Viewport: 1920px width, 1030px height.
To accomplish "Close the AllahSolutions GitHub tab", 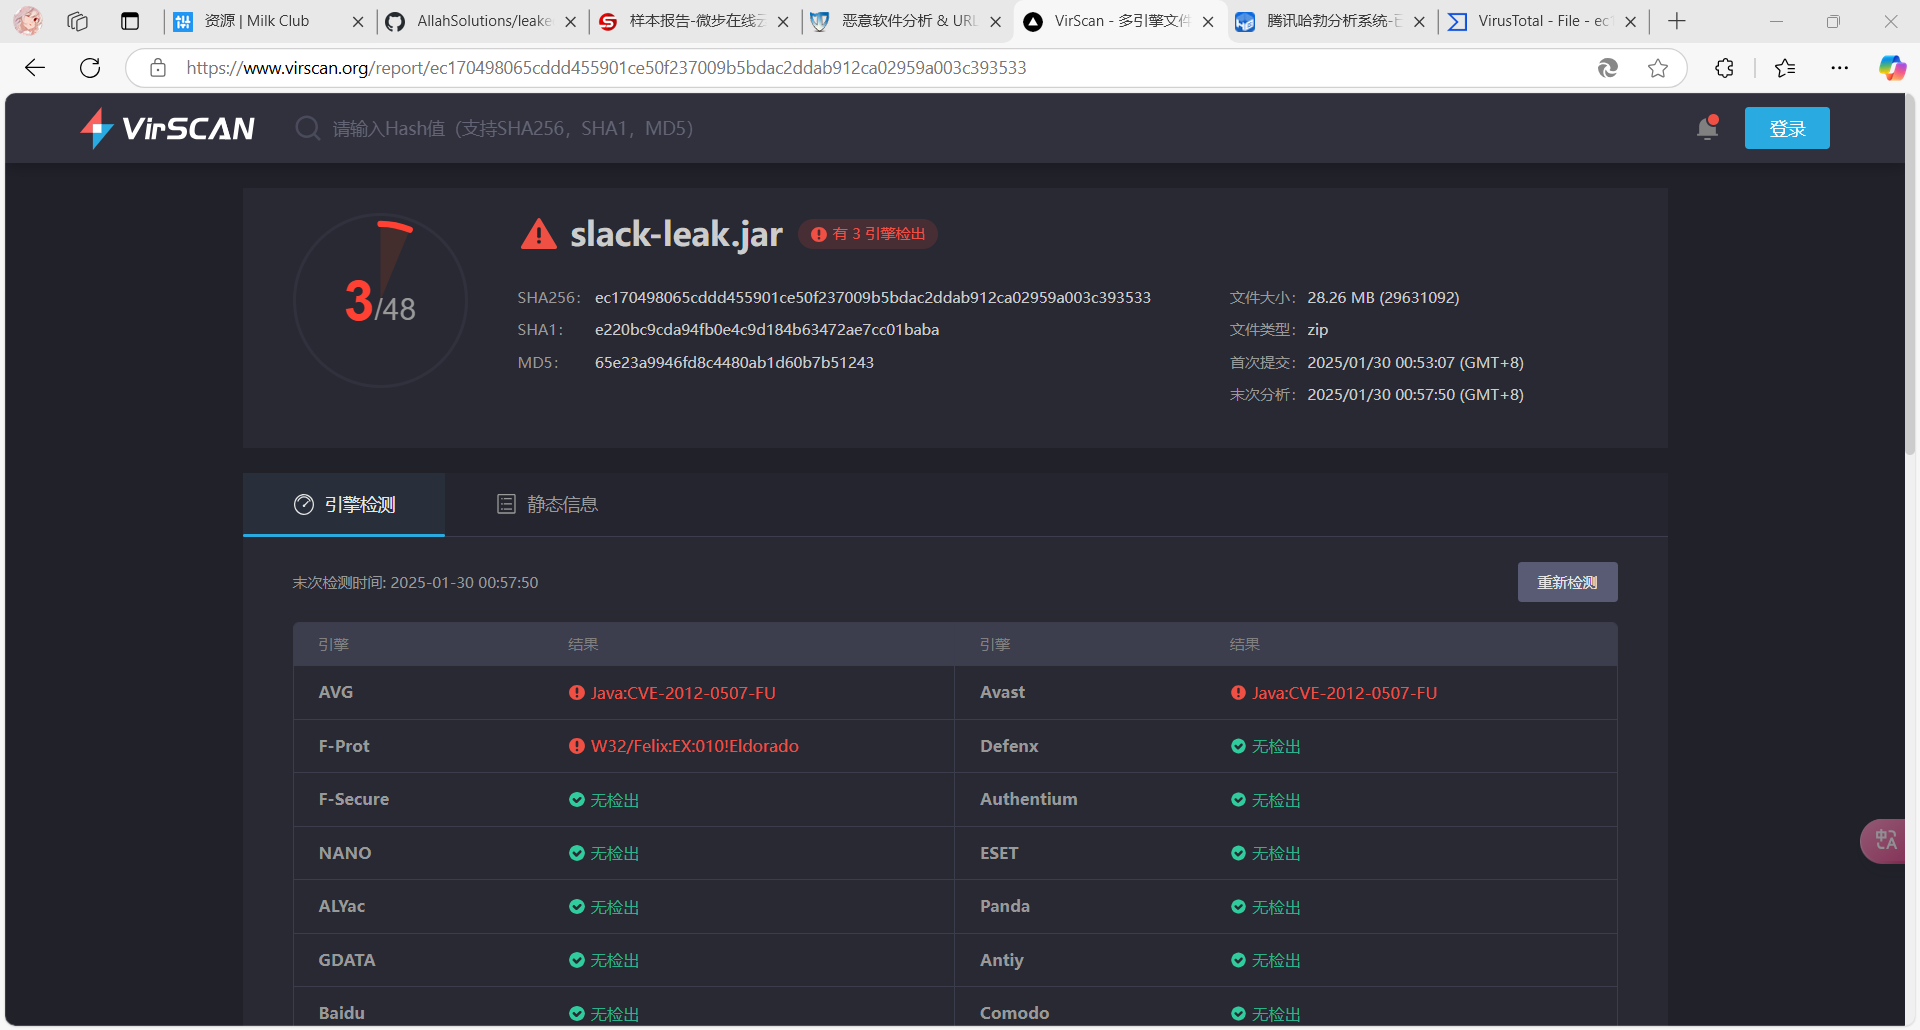I will [570, 21].
